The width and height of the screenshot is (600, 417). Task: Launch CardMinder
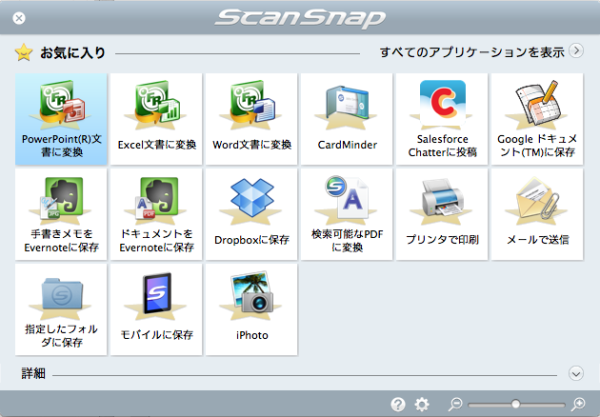347,119
